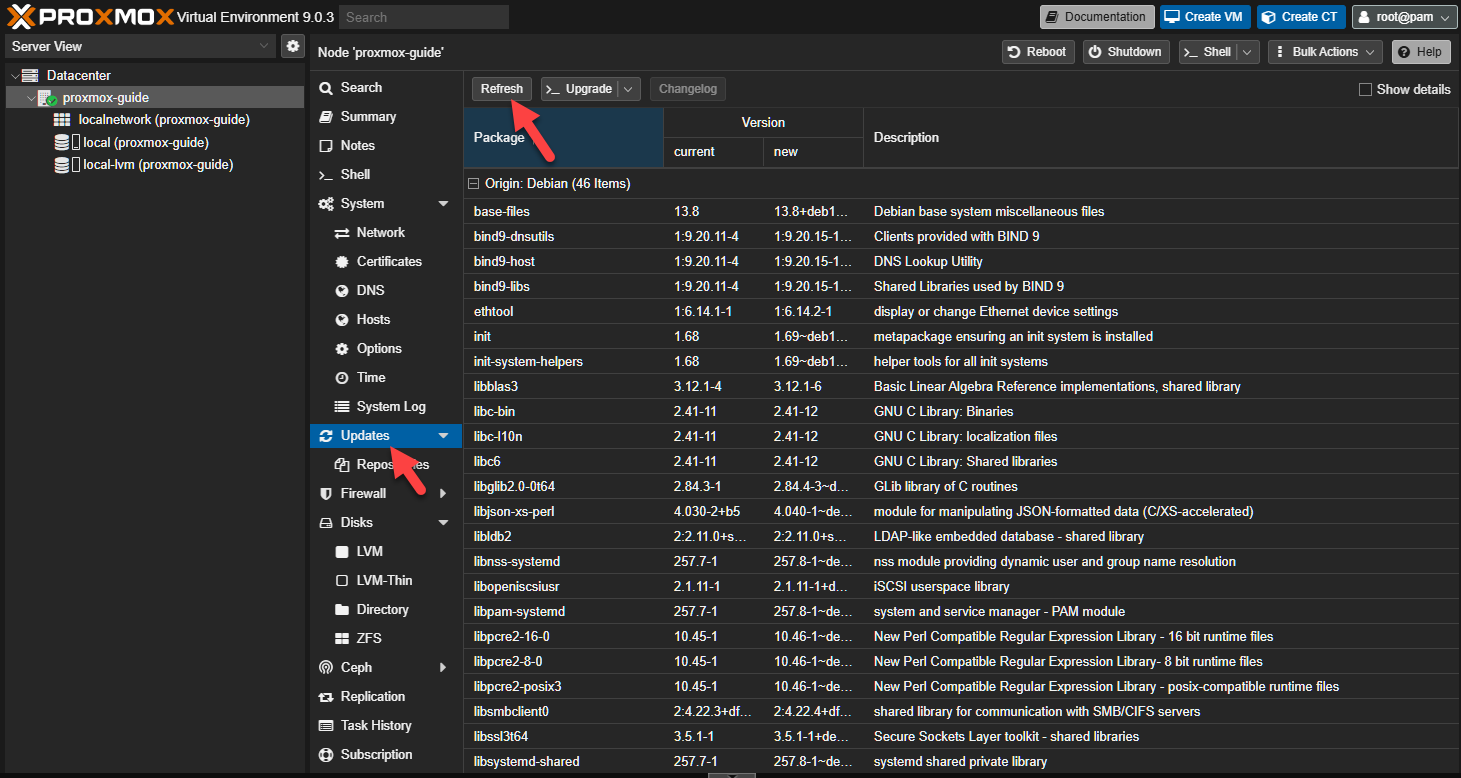
Task: Open the Summary menu item
Action: coord(368,117)
